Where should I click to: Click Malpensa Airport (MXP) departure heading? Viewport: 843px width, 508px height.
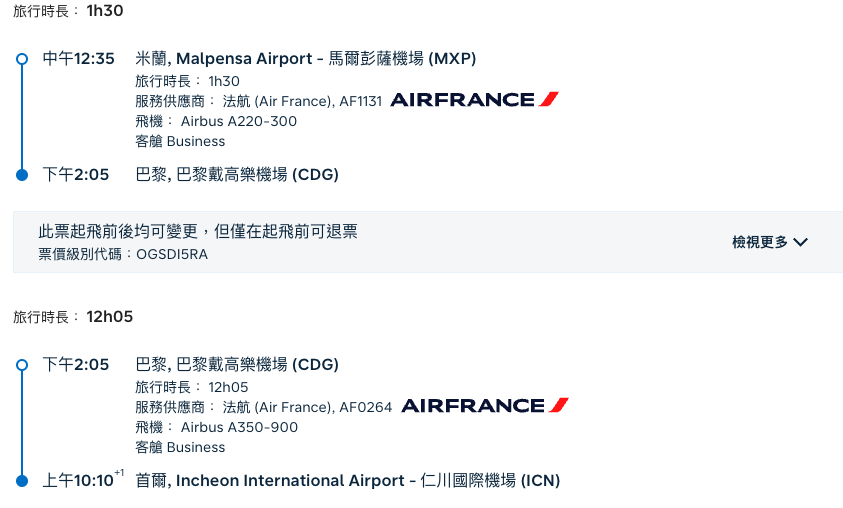tap(305, 58)
